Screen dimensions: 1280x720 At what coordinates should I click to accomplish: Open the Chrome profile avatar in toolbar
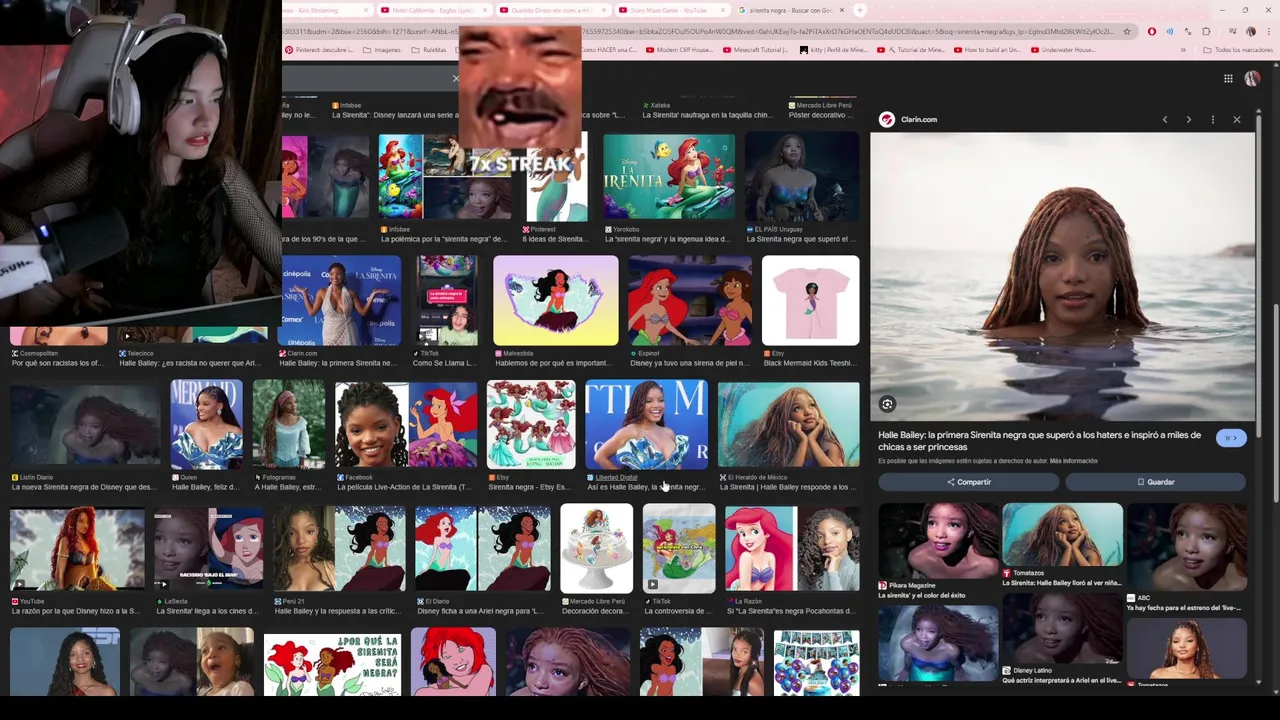point(1250,32)
